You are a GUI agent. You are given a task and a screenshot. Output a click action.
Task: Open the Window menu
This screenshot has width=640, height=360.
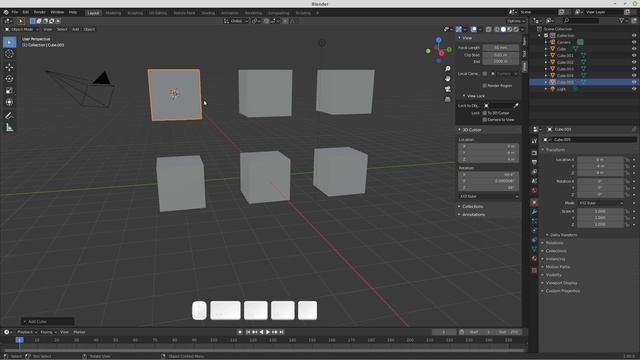pos(57,12)
